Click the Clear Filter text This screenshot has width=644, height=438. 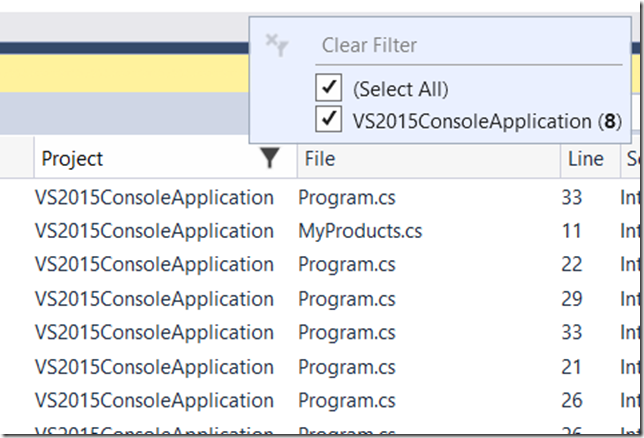[x=369, y=45]
